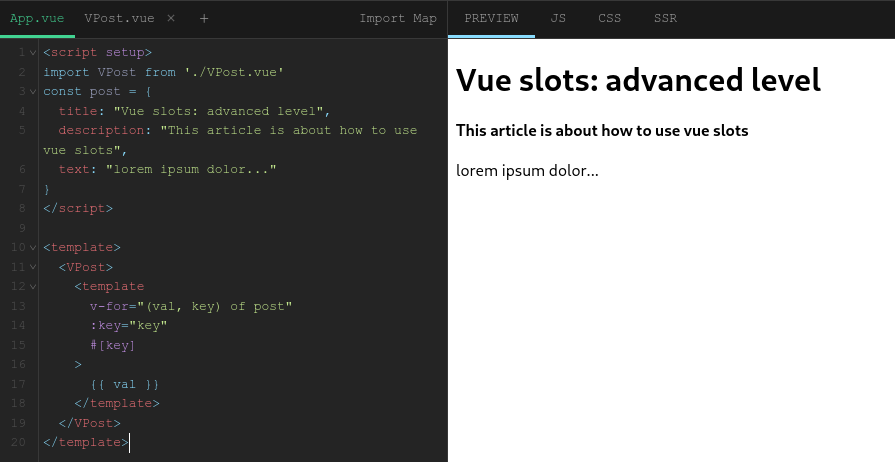Click the title property line in editor
Screen dimensions: 895x462
[195, 111]
